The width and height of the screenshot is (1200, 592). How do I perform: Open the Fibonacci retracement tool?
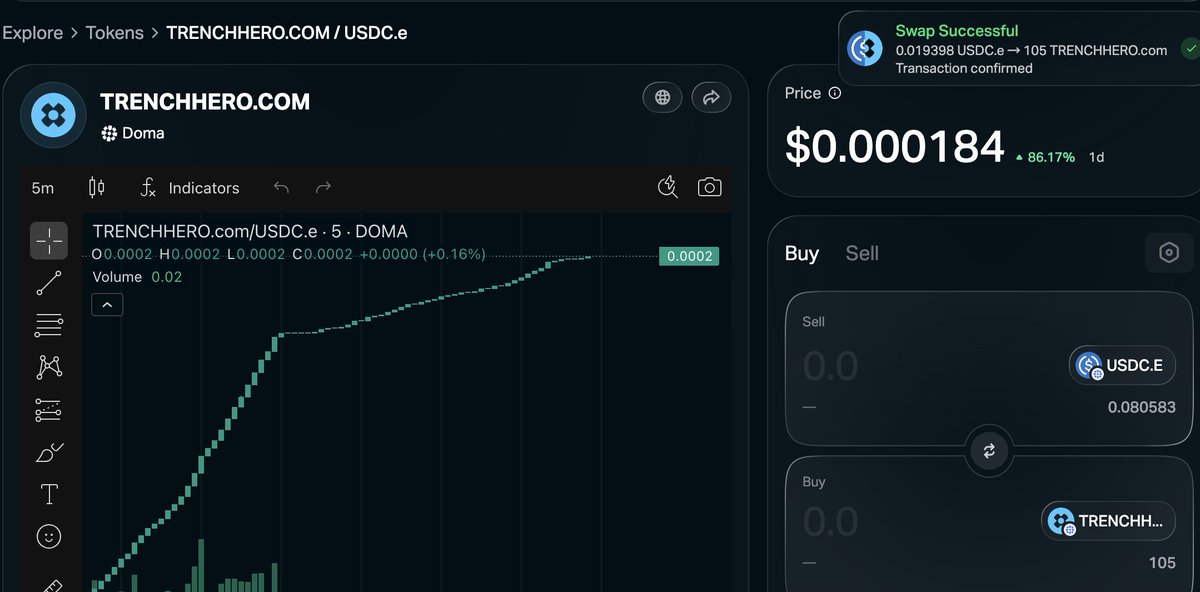[49, 324]
